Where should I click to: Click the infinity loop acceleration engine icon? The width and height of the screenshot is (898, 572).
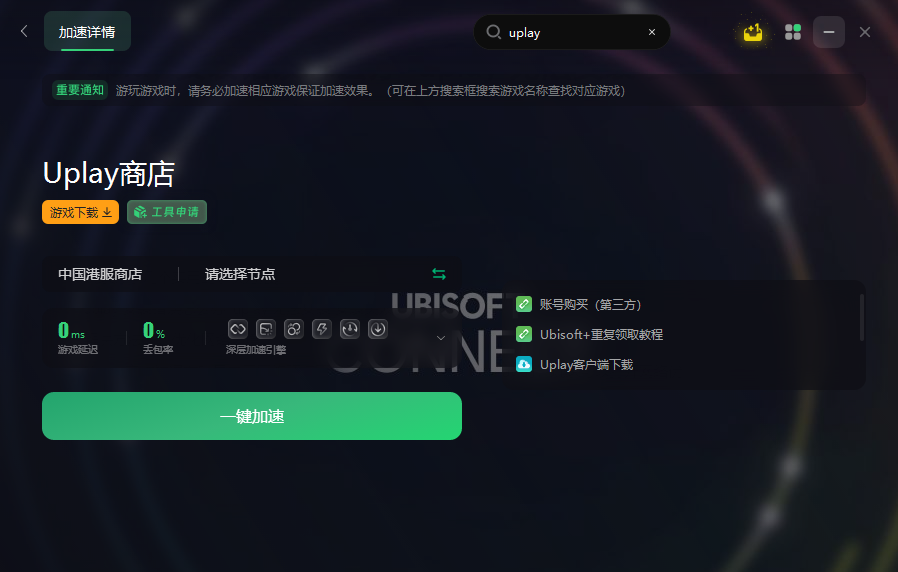click(x=238, y=329)
